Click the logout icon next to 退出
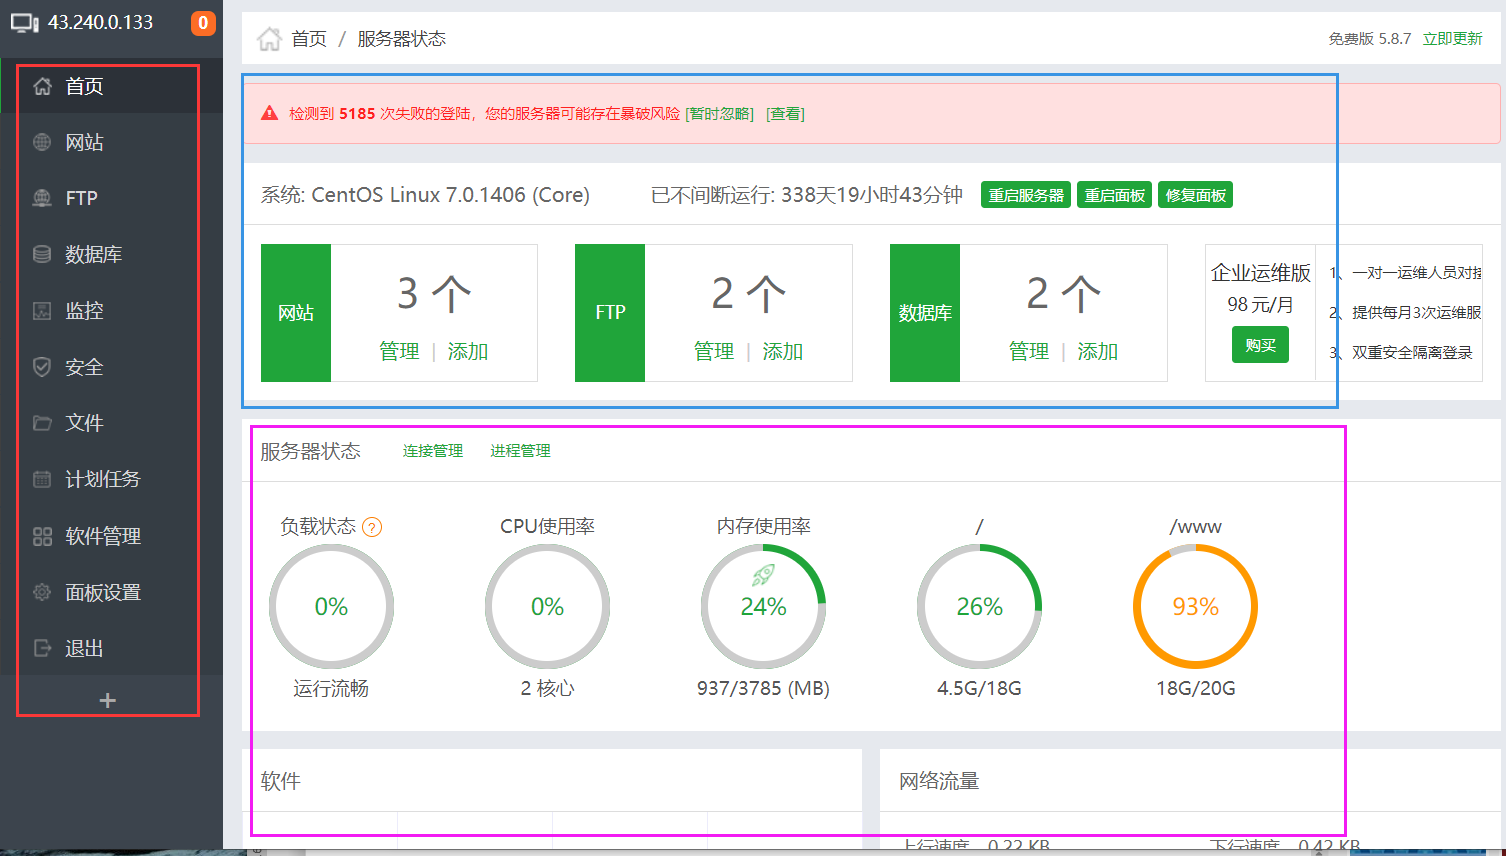This screenshot has height=856, width=1506. pos(42,648)
